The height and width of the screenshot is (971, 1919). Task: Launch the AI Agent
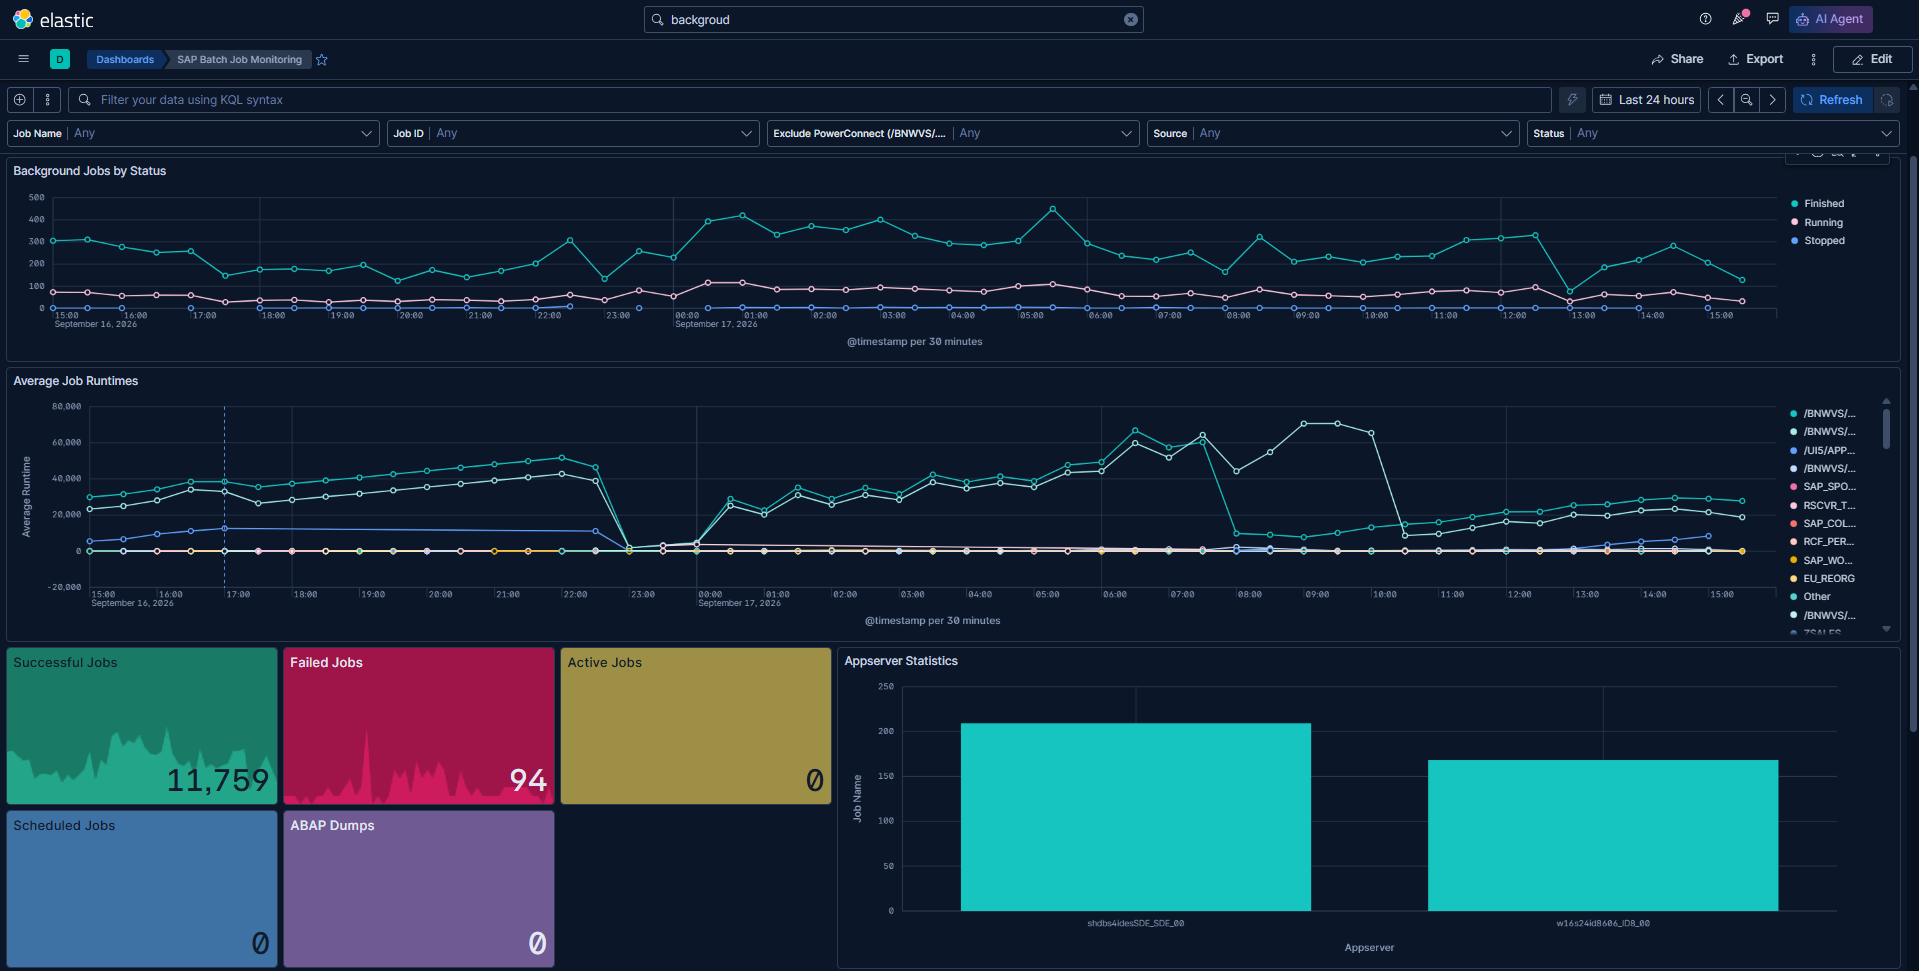click(x=1830, y=19)
